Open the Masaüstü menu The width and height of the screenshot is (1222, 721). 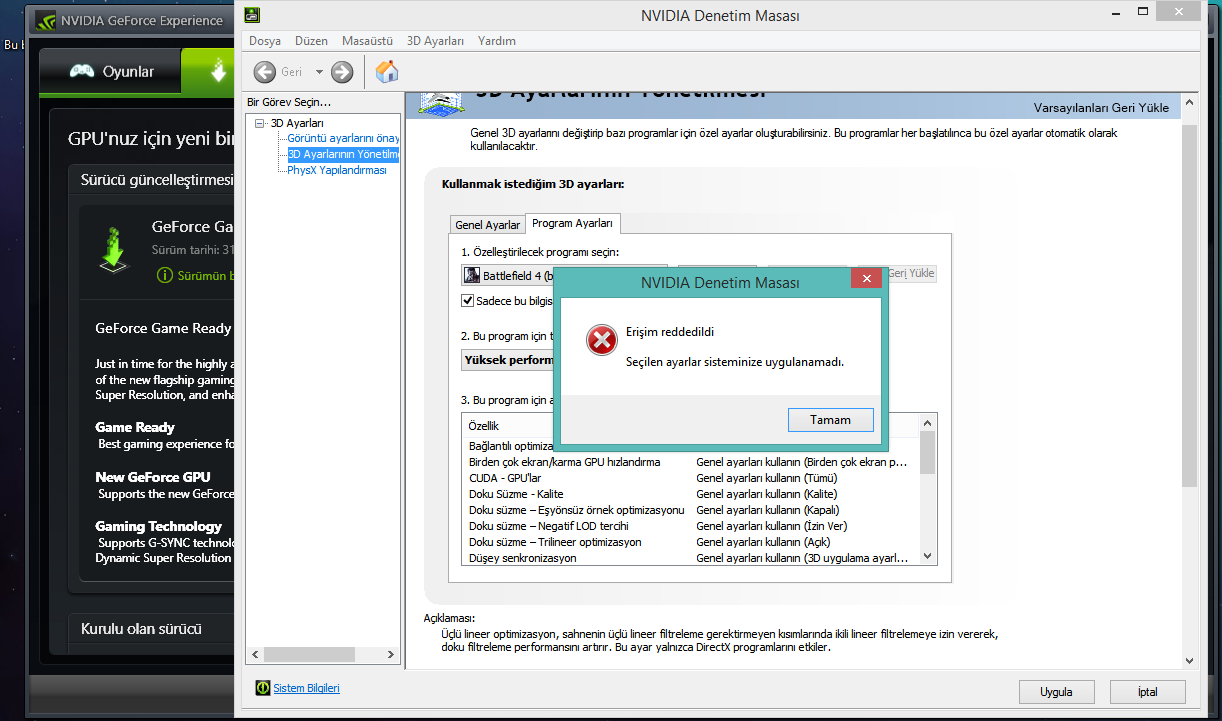(x=367, y=41)
